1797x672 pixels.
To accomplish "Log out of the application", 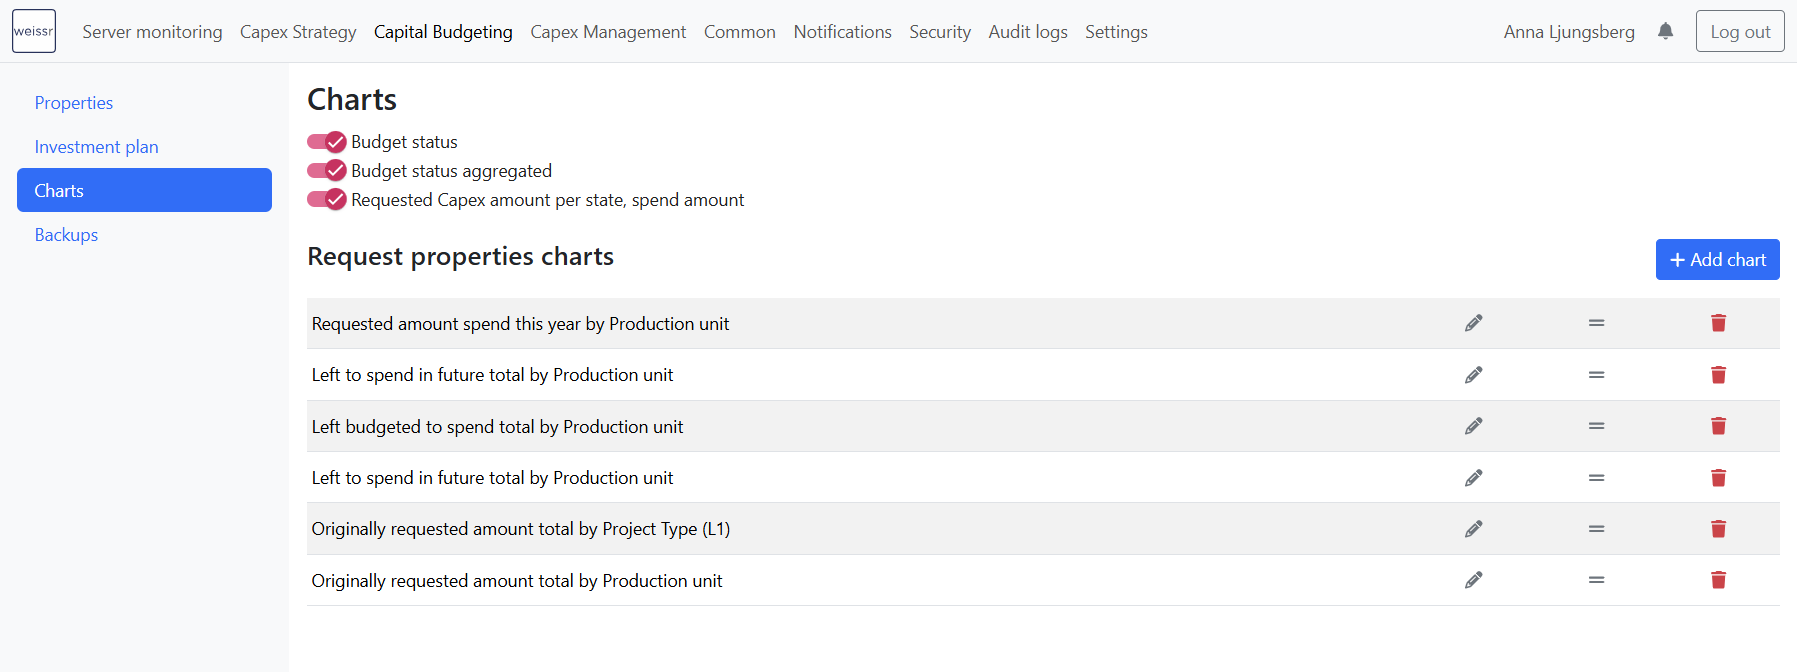I will click(1740, 31).
